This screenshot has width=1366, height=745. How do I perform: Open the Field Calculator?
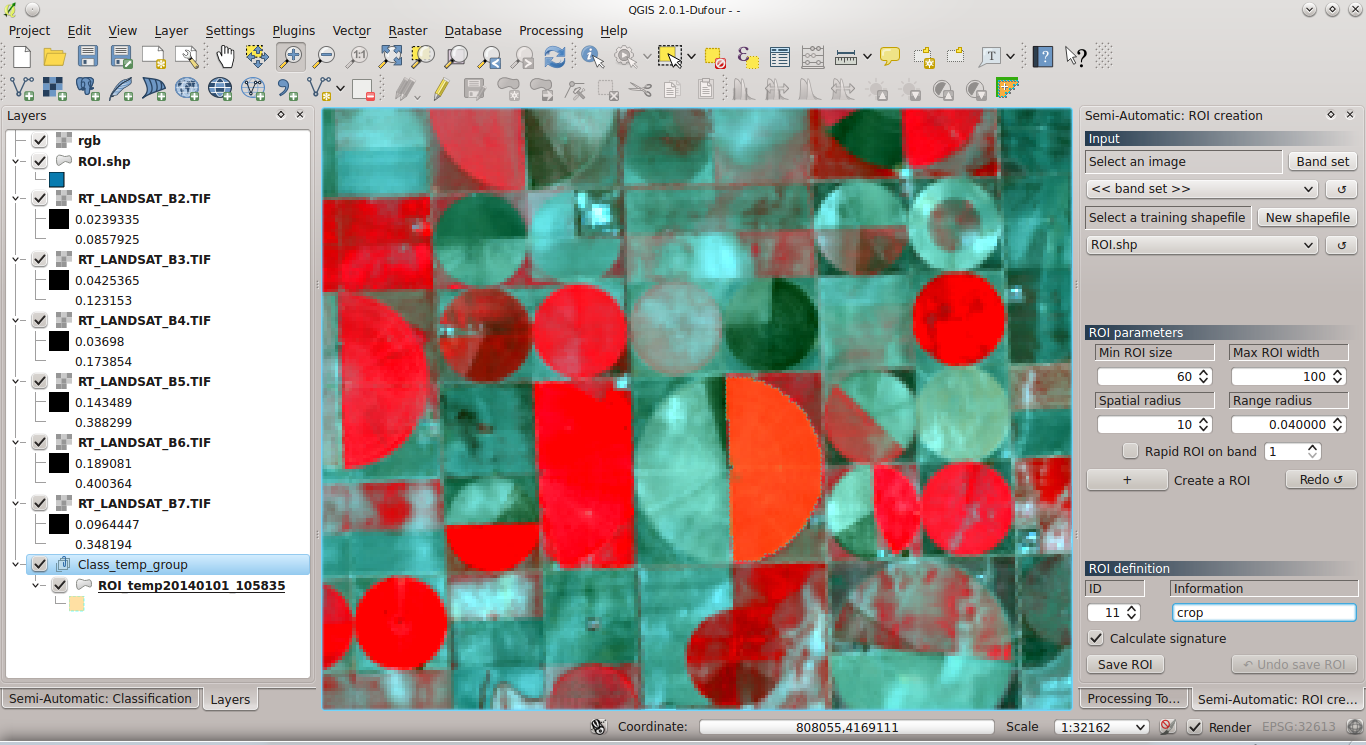[813, 58]
